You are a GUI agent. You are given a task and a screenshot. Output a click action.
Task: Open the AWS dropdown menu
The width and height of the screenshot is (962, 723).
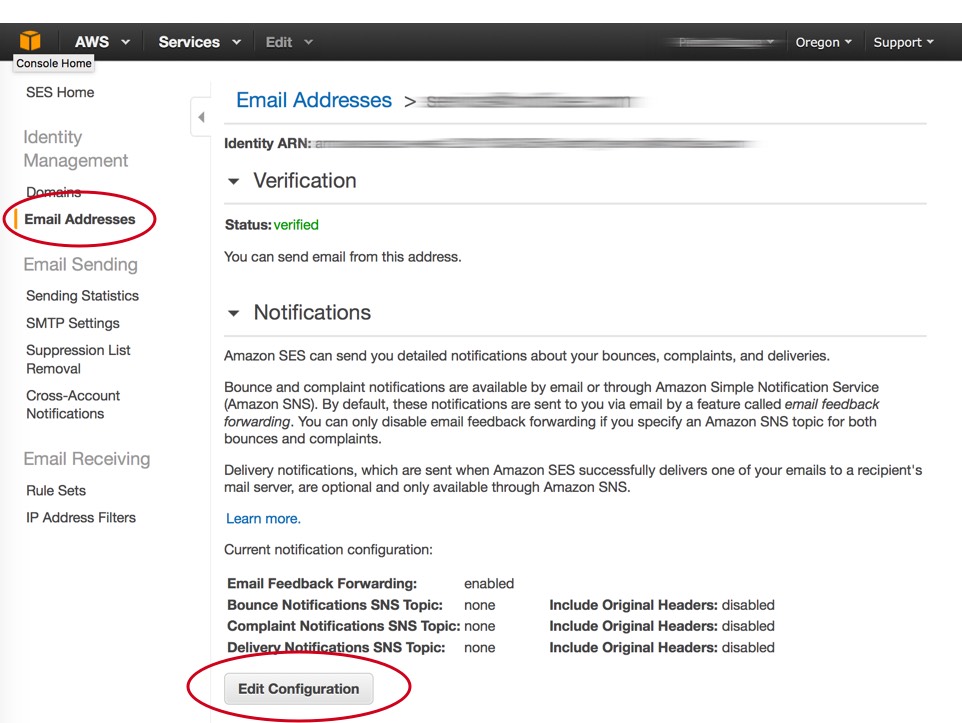coord(102,42)
